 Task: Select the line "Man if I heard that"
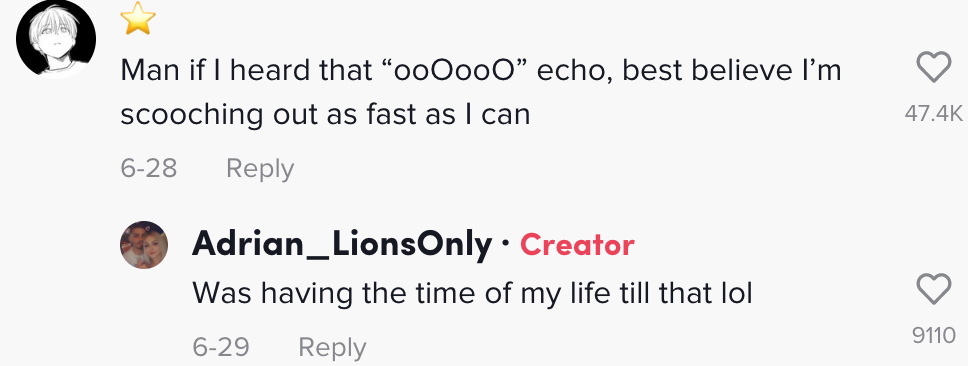point(244,71)
